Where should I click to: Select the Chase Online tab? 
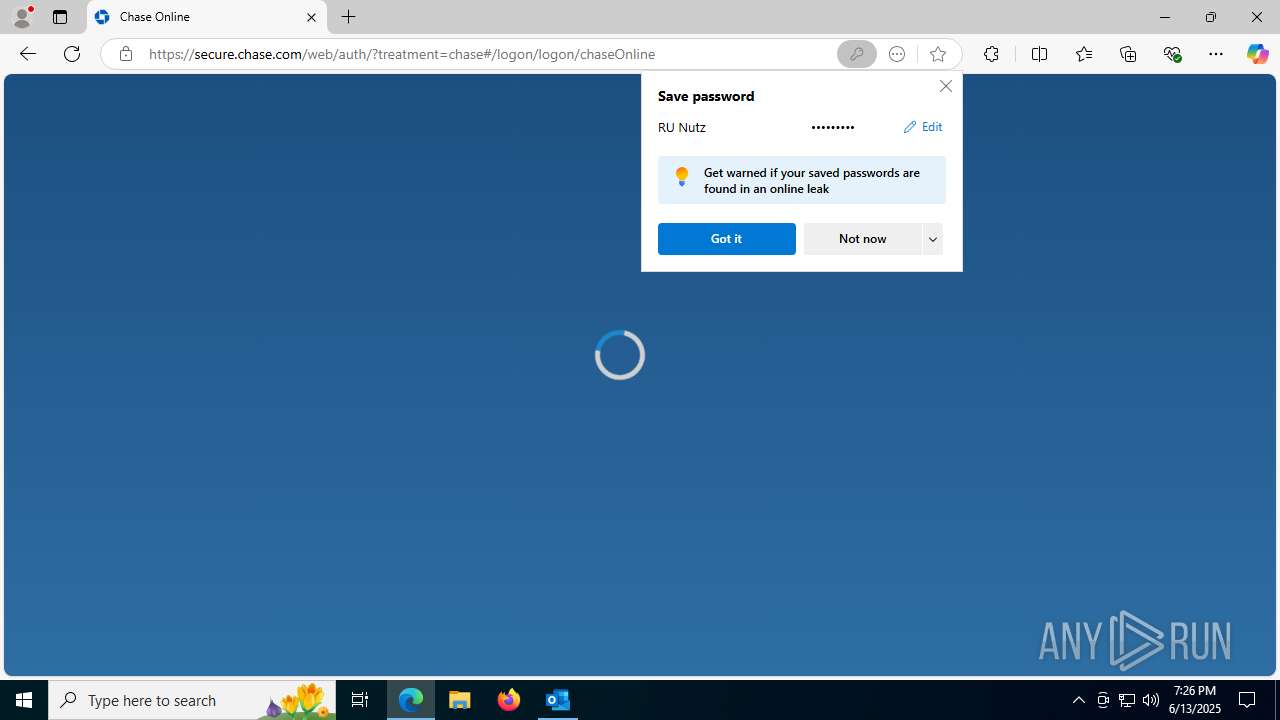pyautogui.click(x=207, y=17)
